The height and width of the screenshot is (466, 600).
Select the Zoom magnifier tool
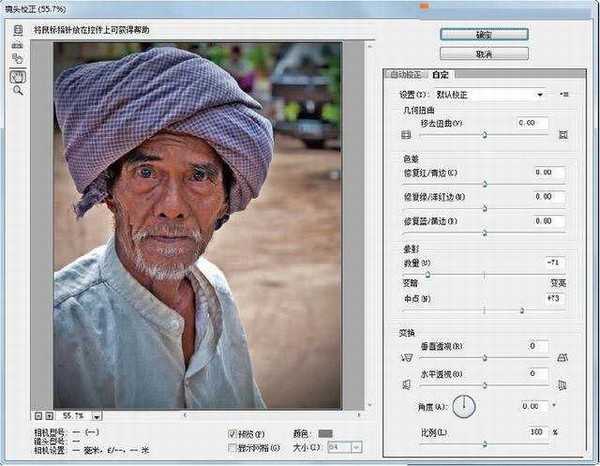[18, 90]
